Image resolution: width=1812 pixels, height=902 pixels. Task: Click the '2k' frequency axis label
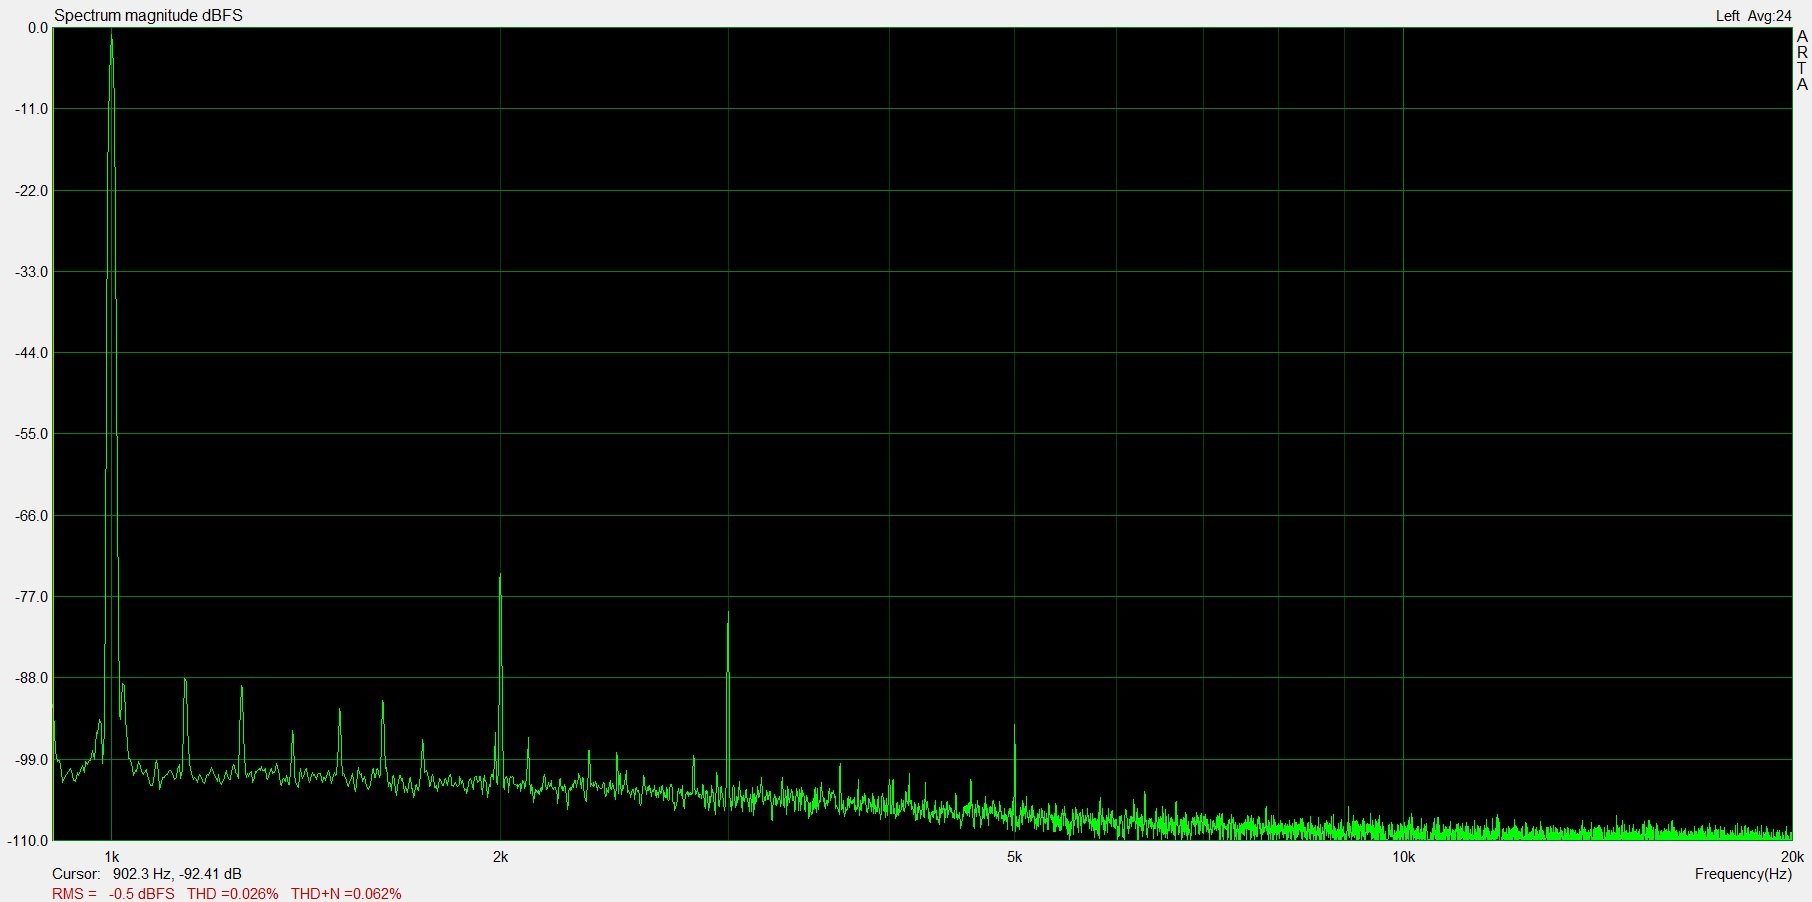click(500, 857)
